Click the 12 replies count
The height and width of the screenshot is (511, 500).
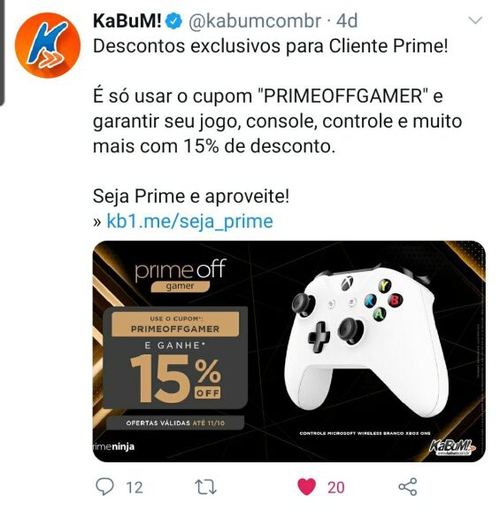(x=134, y=488)
